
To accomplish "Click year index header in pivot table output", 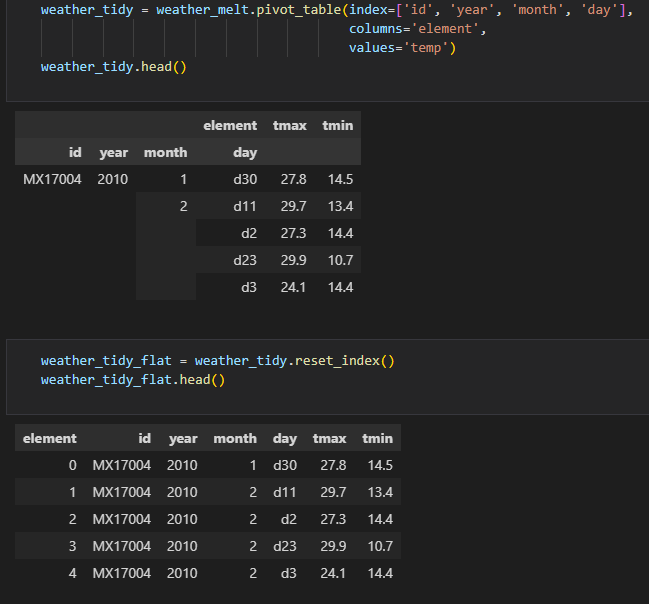I will [x=113, y=152].
